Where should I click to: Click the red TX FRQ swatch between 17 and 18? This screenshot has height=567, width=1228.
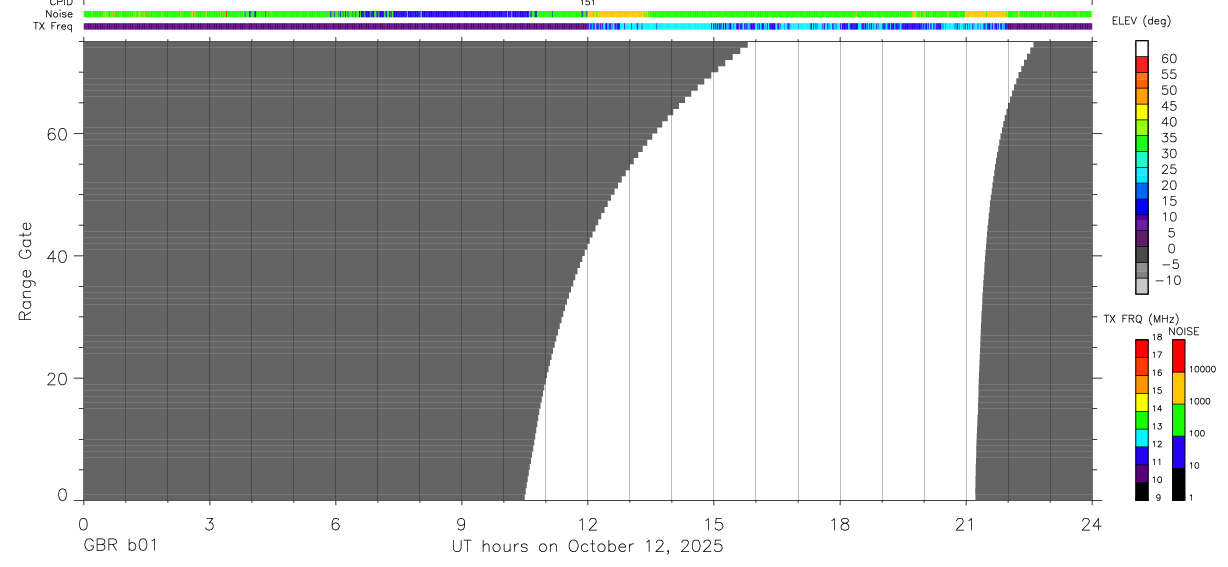[1142, 349]
